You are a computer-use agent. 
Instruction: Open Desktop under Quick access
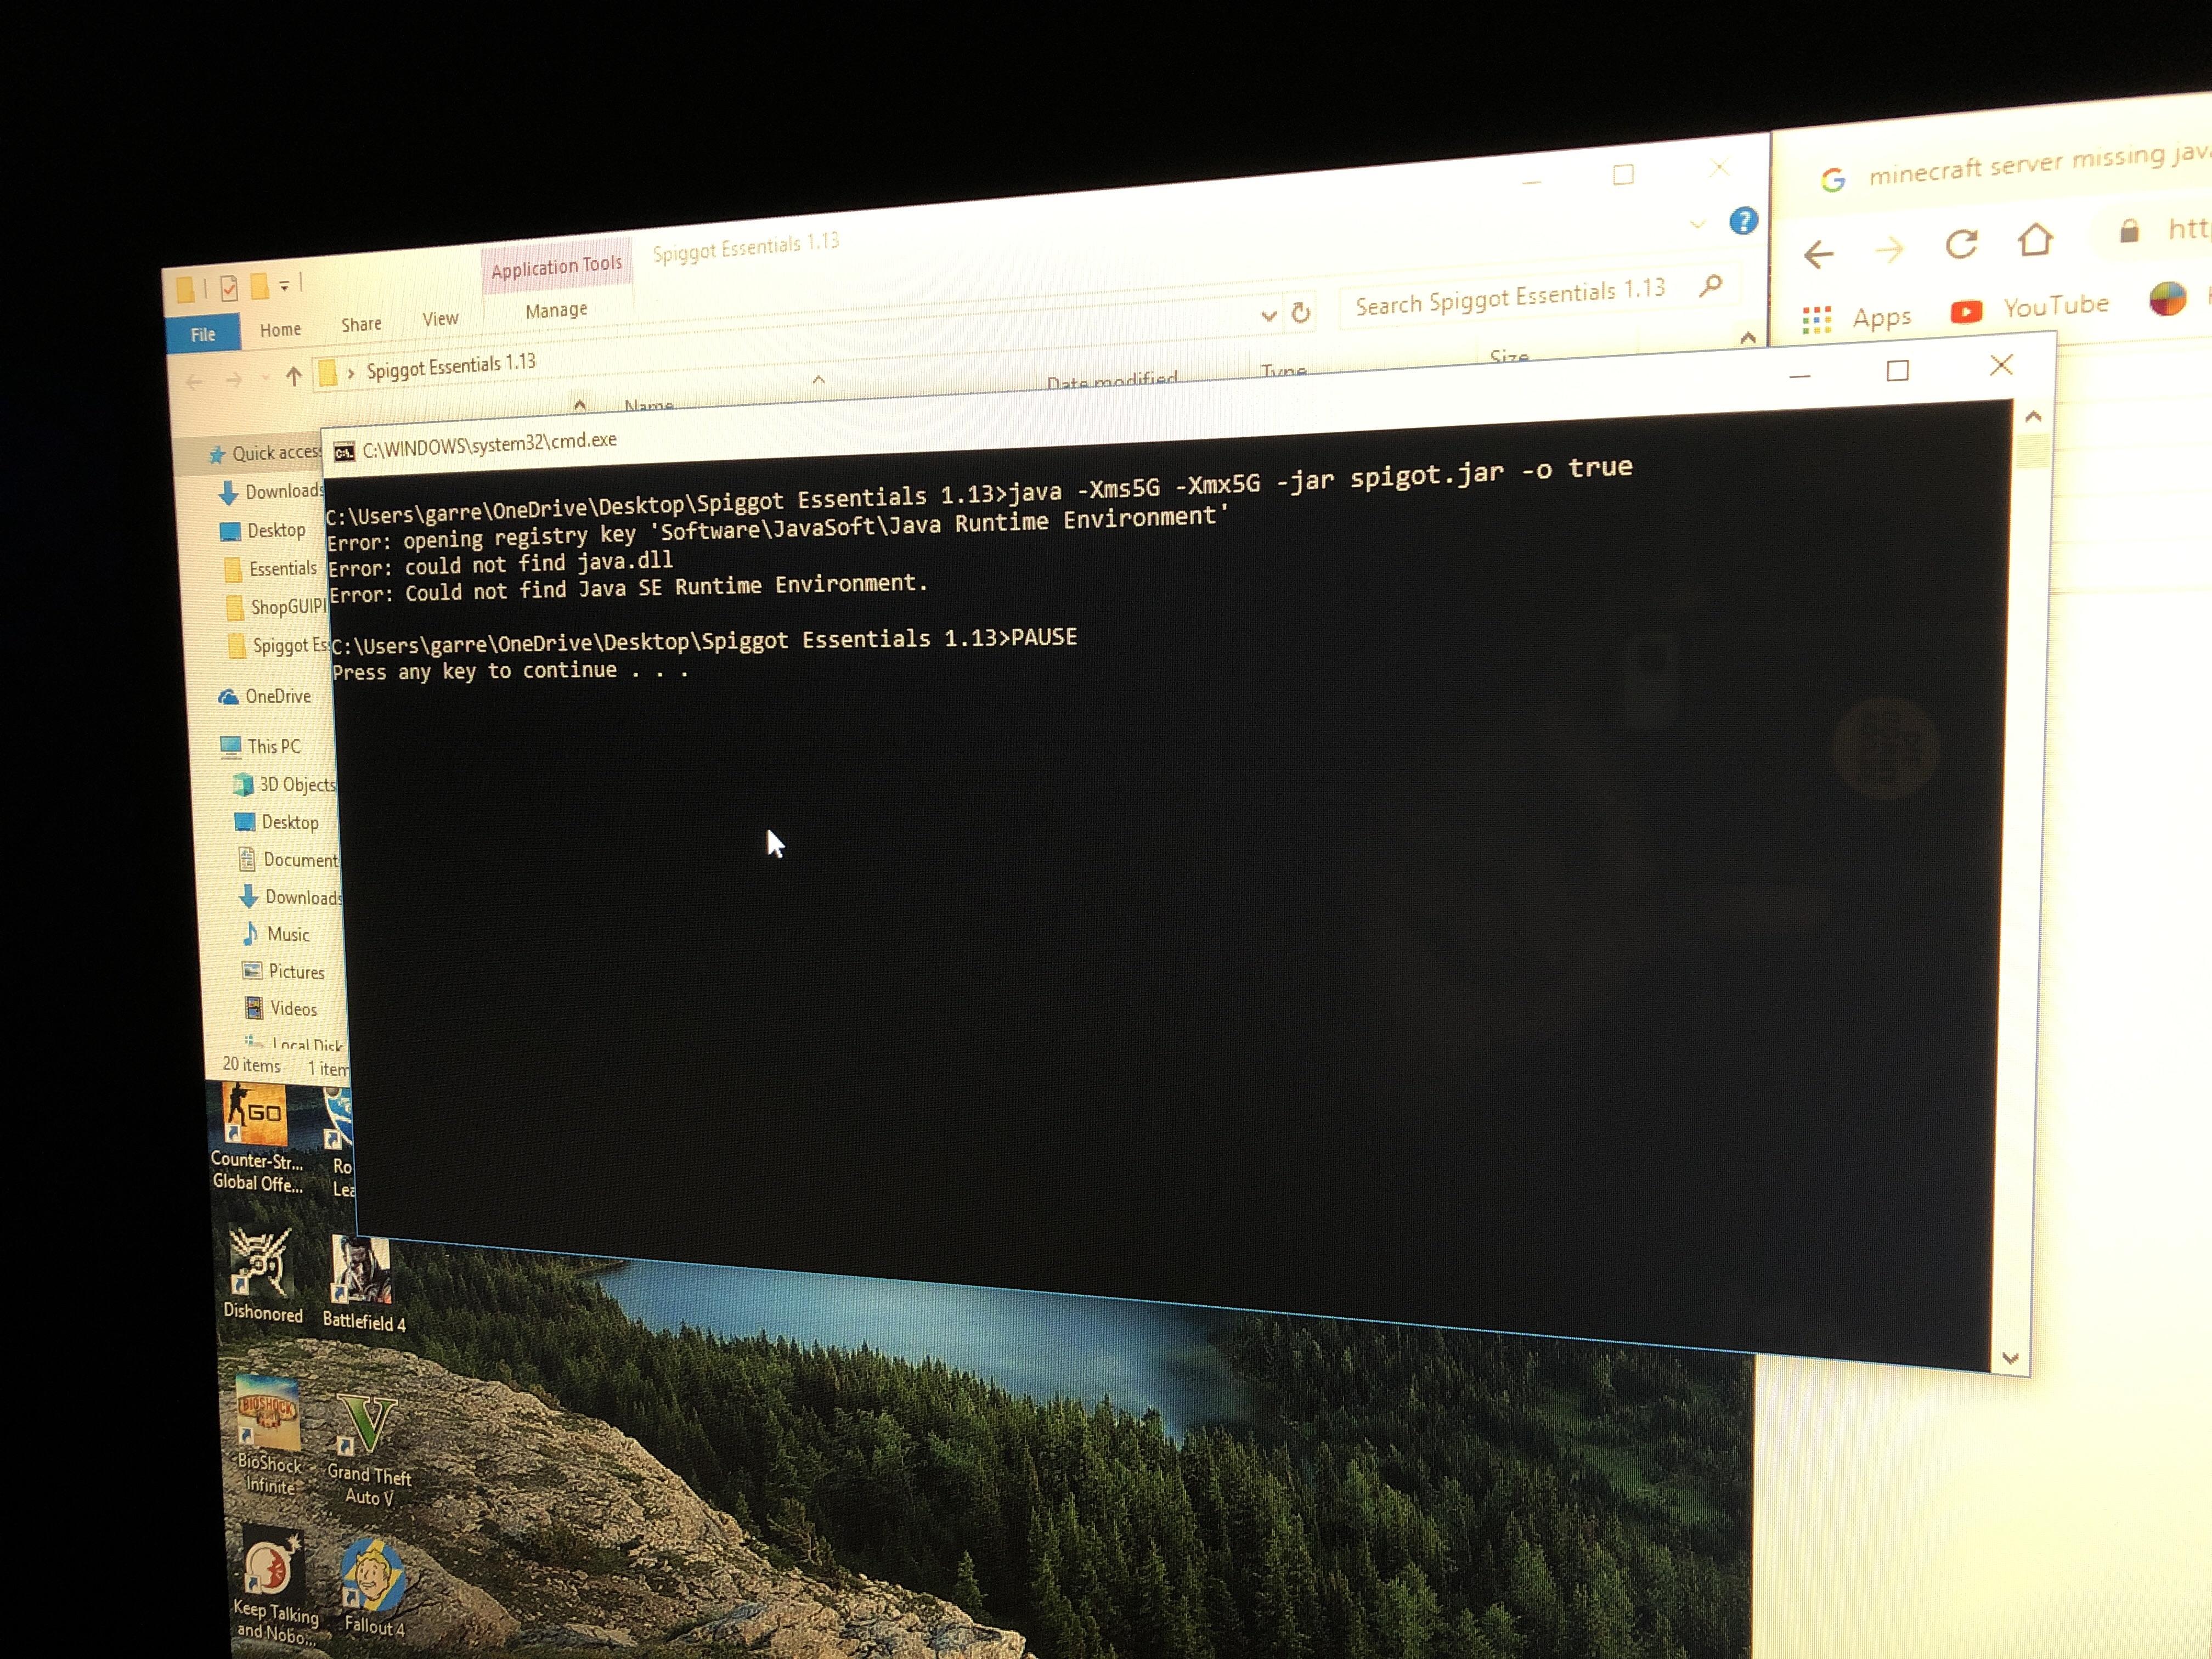[263, 531]
